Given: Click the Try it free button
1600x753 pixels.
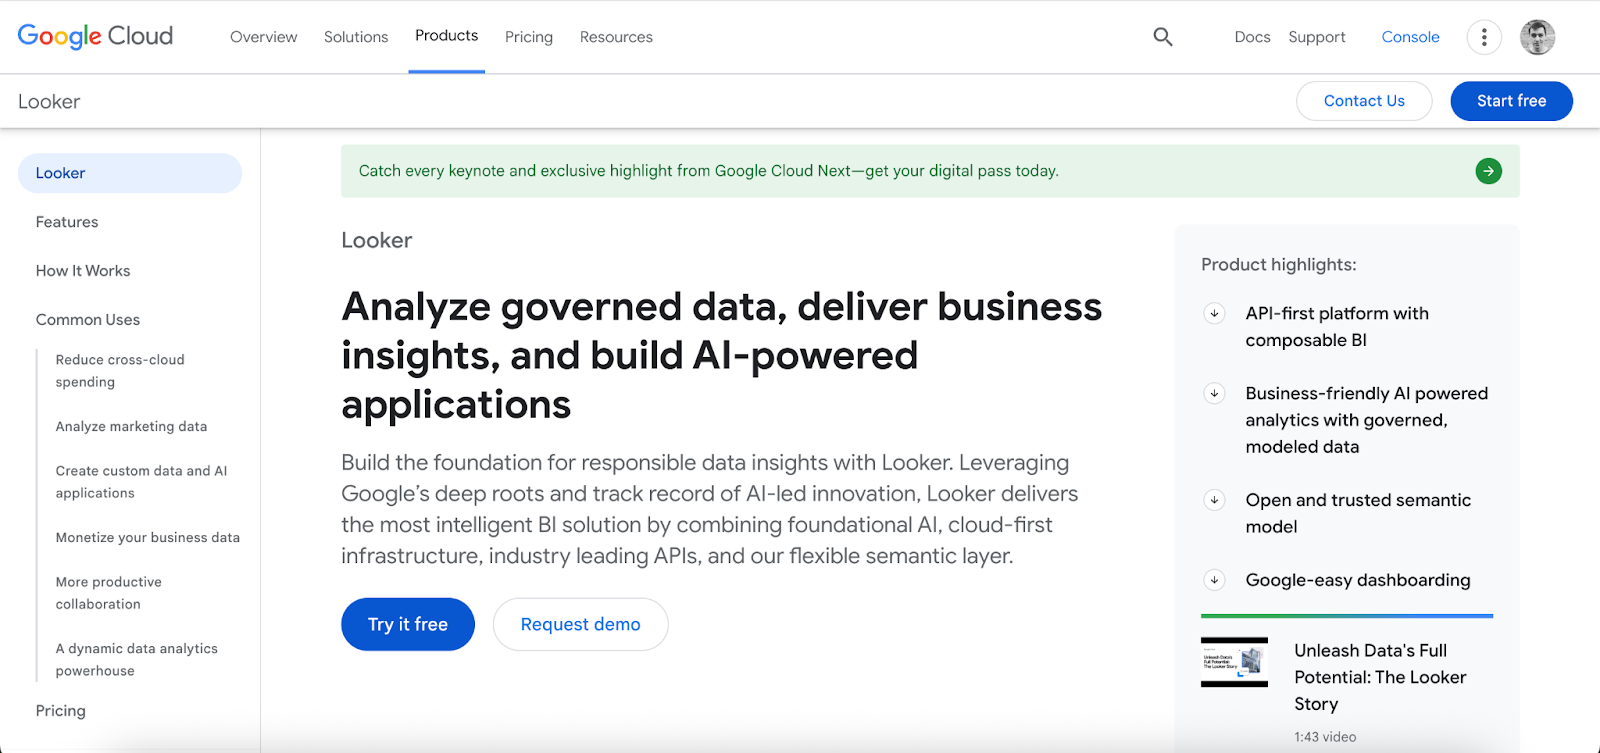Looking at the screenshot, I should tap(408, 624).
